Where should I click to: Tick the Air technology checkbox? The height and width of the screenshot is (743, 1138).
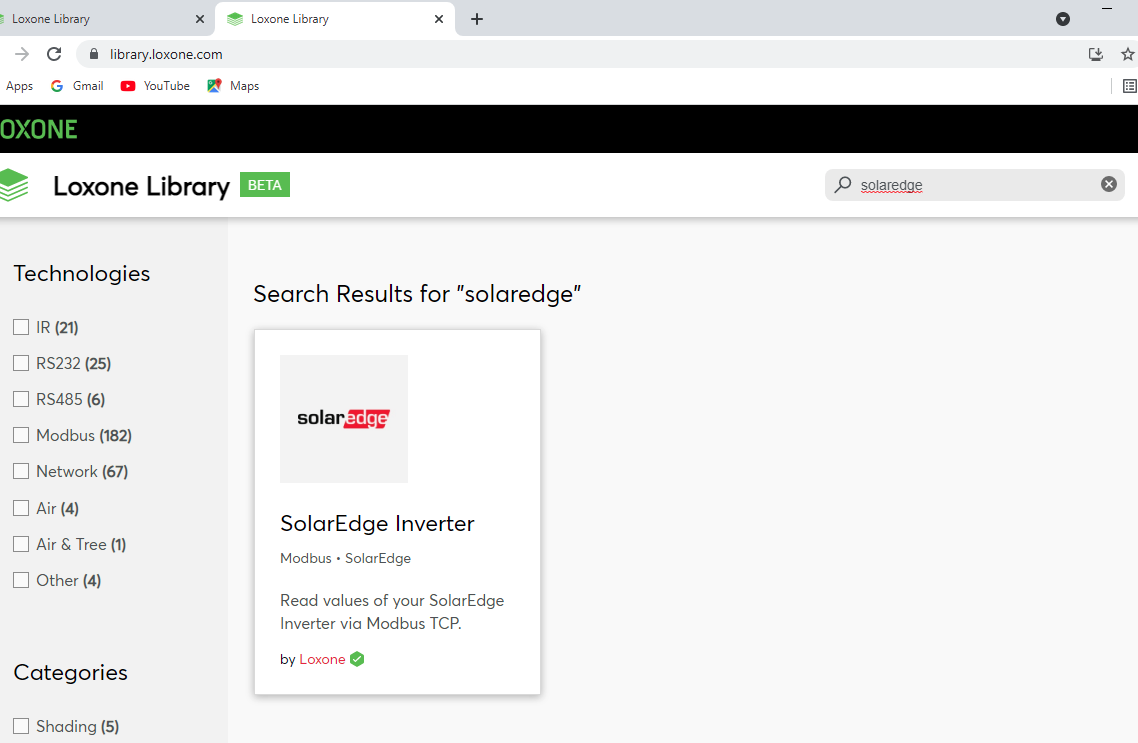click(x=21, y=508)
